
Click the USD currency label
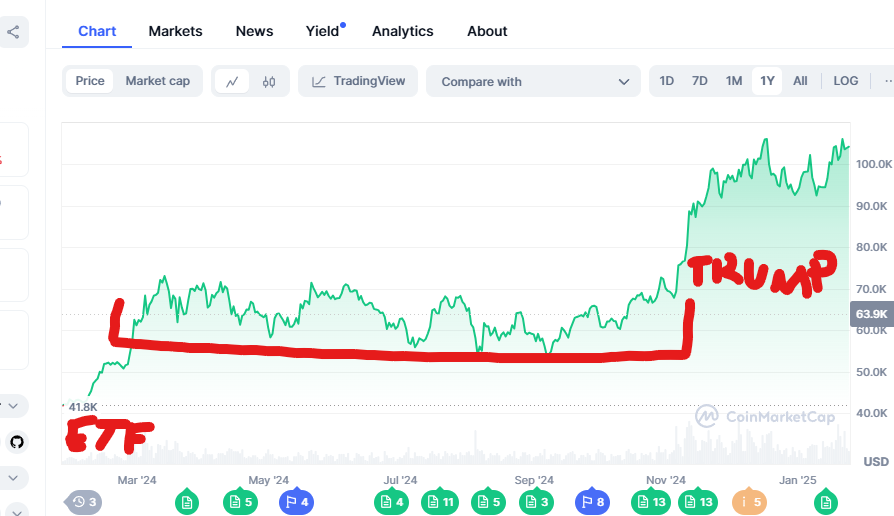tap(876, 462)
